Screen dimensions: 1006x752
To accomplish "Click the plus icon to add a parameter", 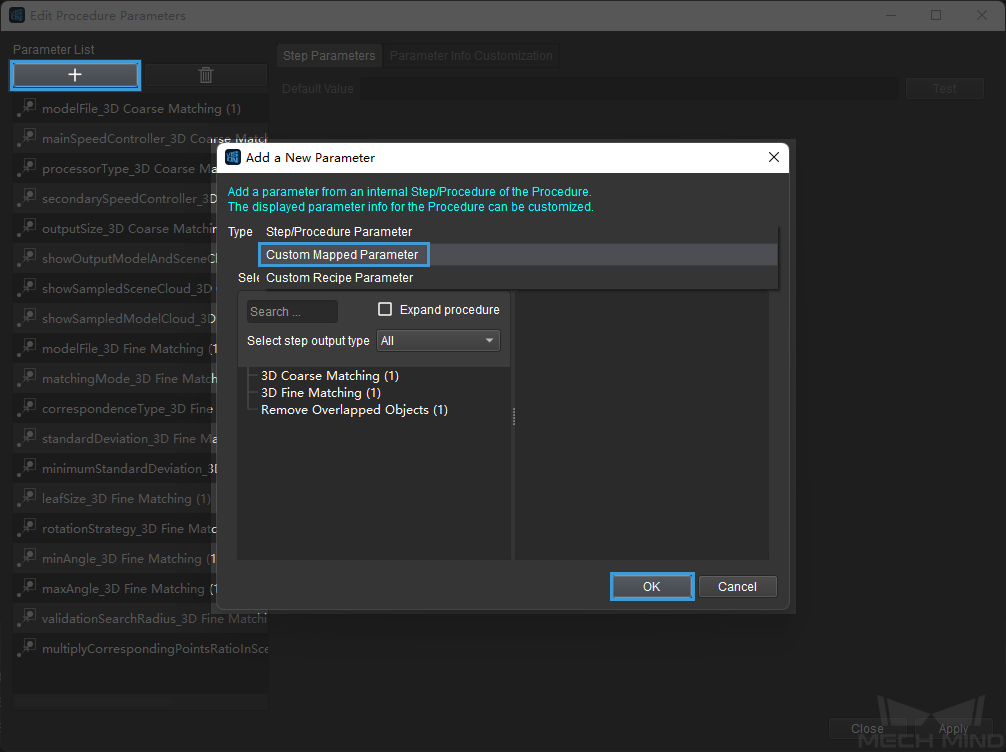I will (75, 75).
